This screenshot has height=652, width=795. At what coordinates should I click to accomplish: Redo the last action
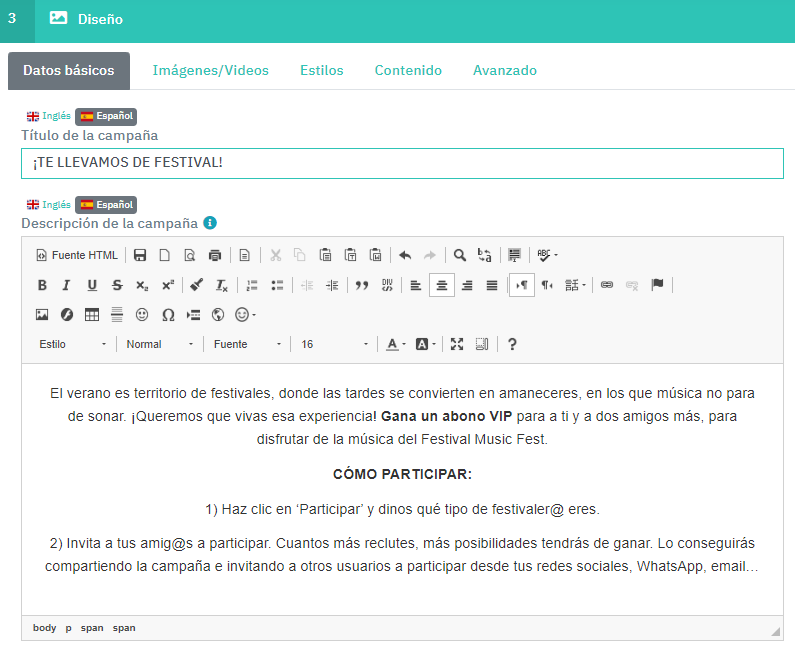[430, 255]
